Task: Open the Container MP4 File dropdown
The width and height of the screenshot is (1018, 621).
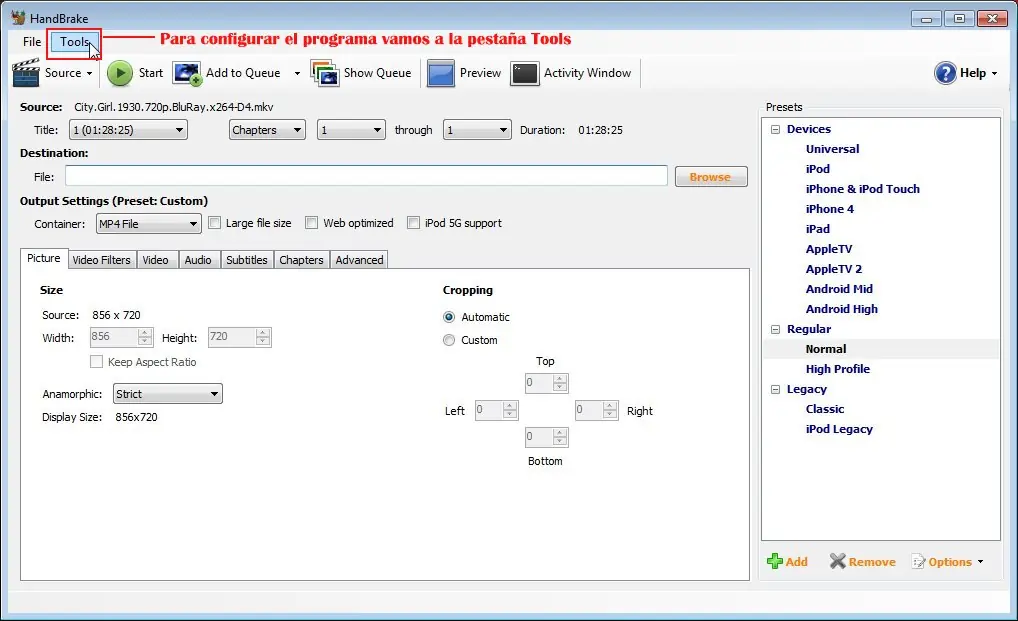Action: click(149, 224)
